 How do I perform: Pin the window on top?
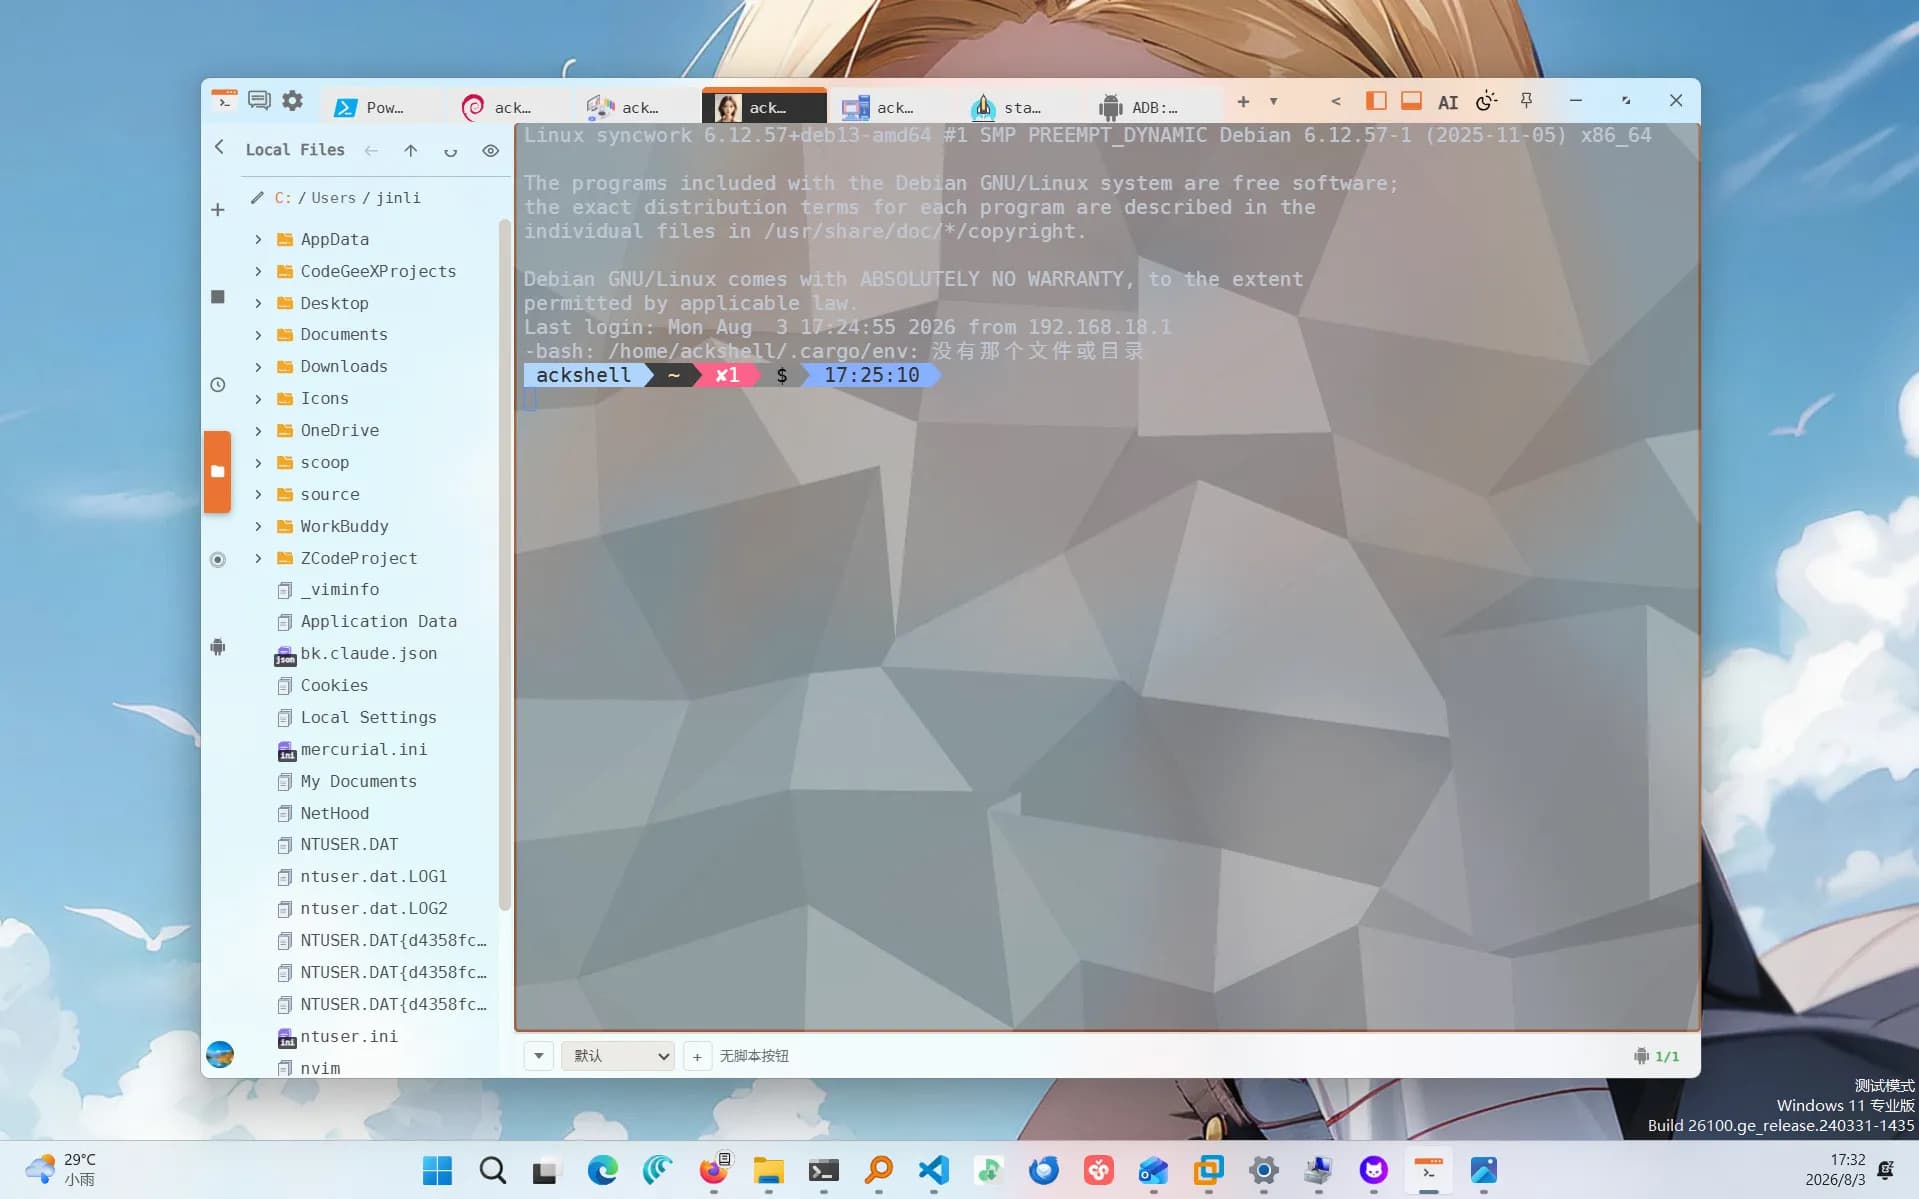1526,101
